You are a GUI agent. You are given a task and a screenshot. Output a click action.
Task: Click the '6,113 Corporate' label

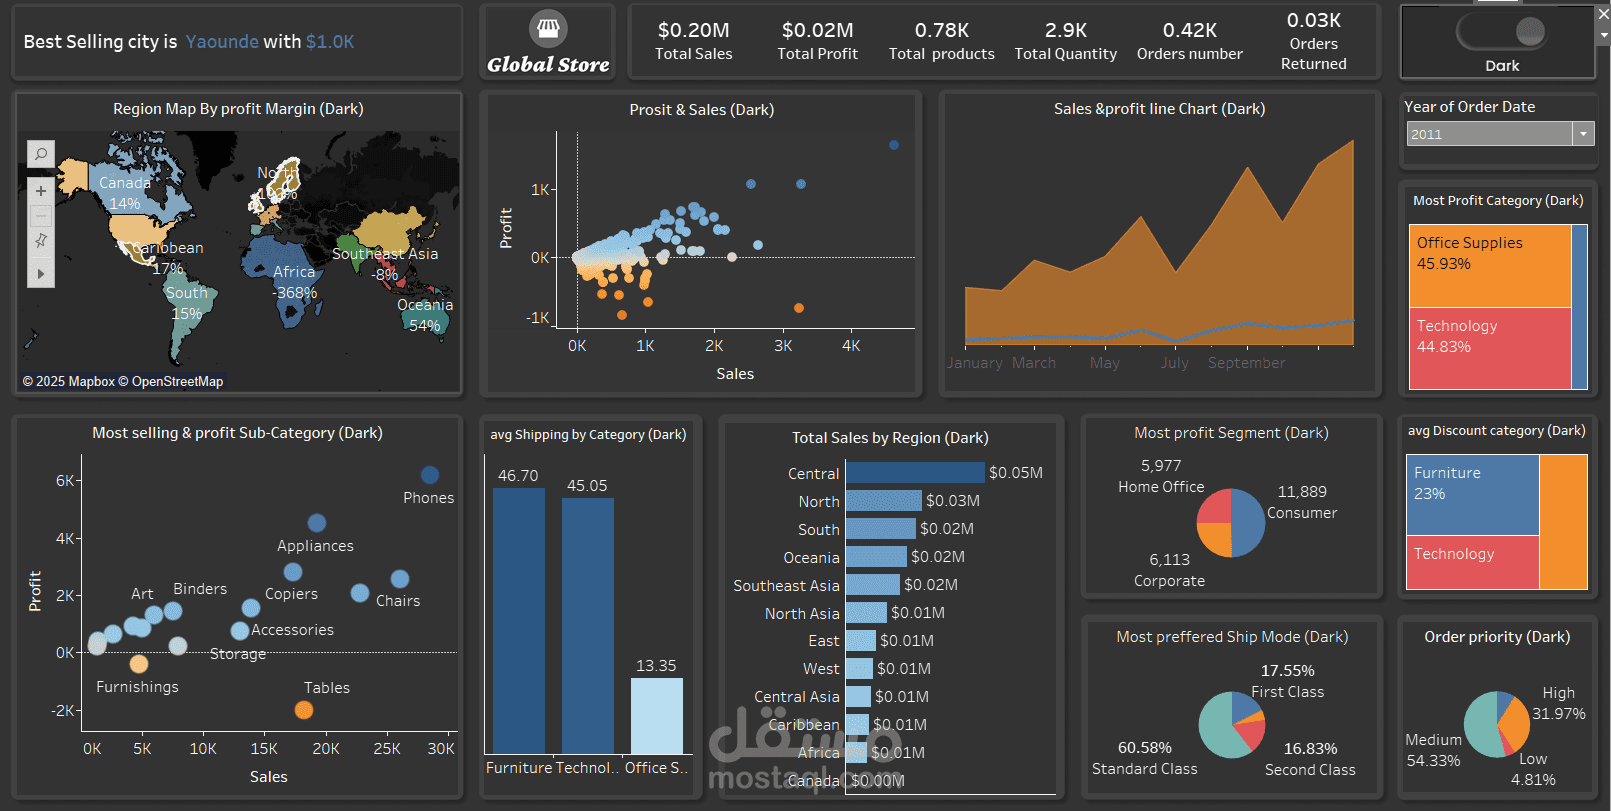point(1169,570)
